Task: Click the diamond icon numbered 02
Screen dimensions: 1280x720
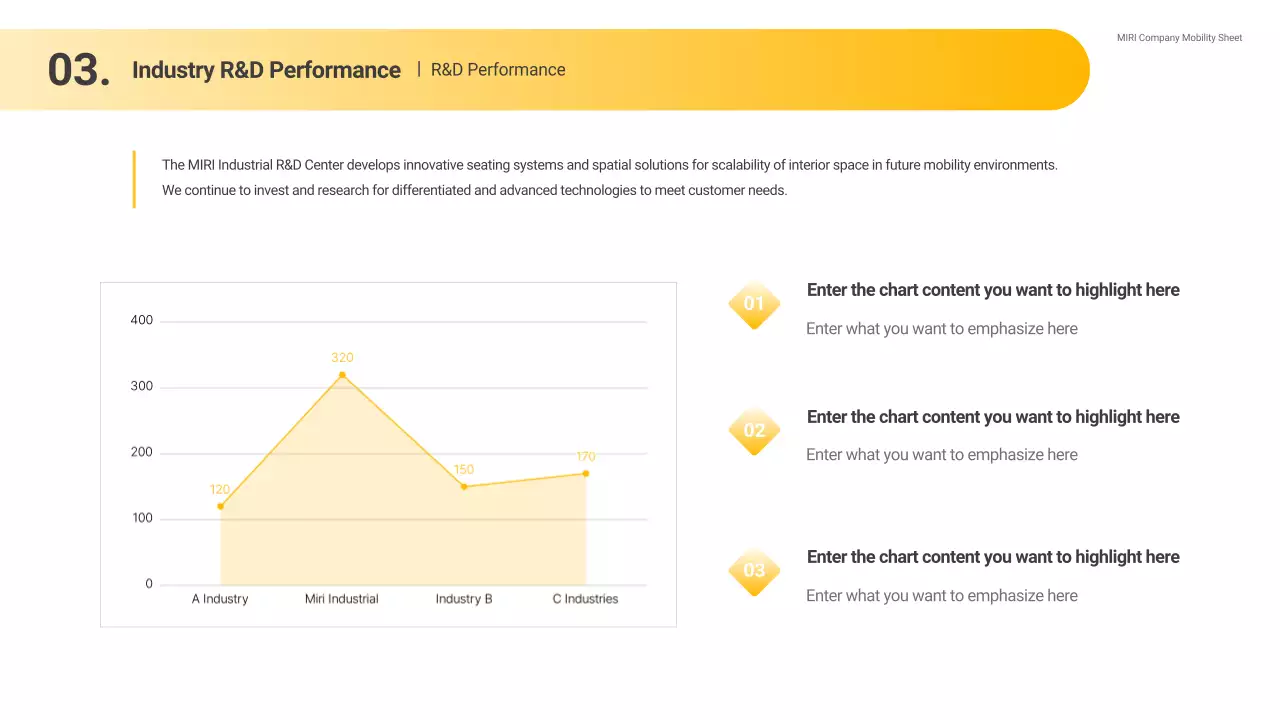Action: 754,431
